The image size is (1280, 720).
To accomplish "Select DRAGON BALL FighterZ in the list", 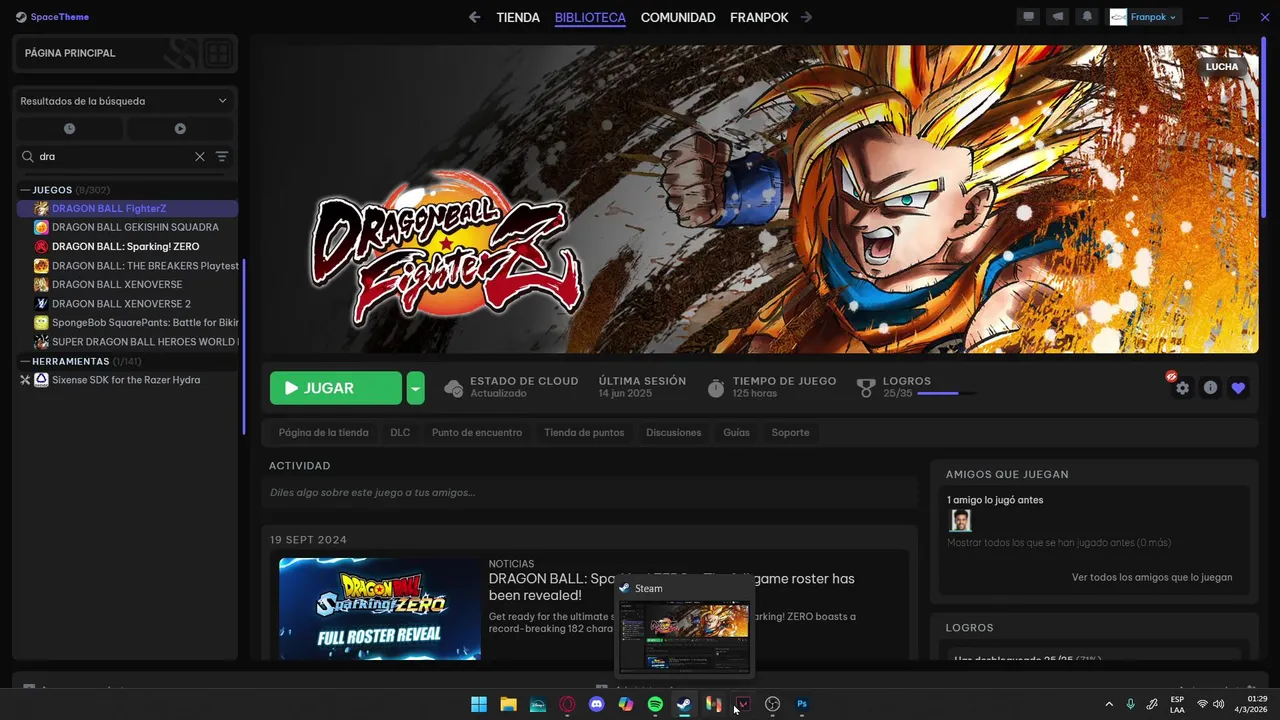I will [x=127, y=208].
